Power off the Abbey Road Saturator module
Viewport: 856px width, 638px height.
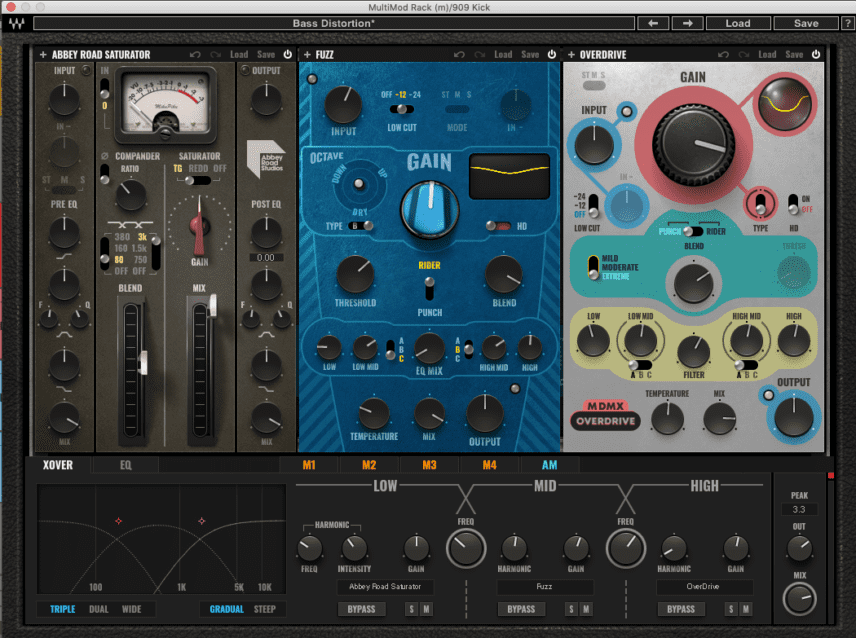[x=288, y=54]
